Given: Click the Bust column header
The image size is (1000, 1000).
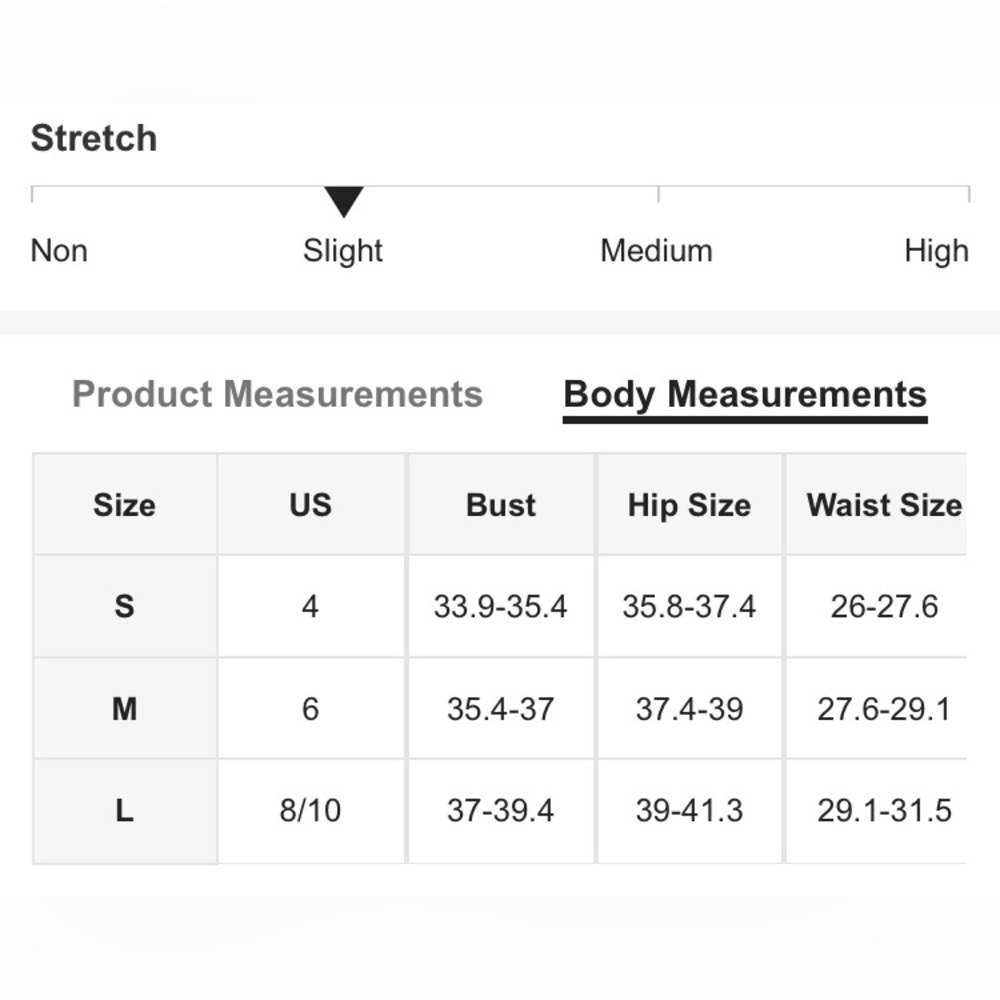Looking at the screenshot, I should (500, 505).
